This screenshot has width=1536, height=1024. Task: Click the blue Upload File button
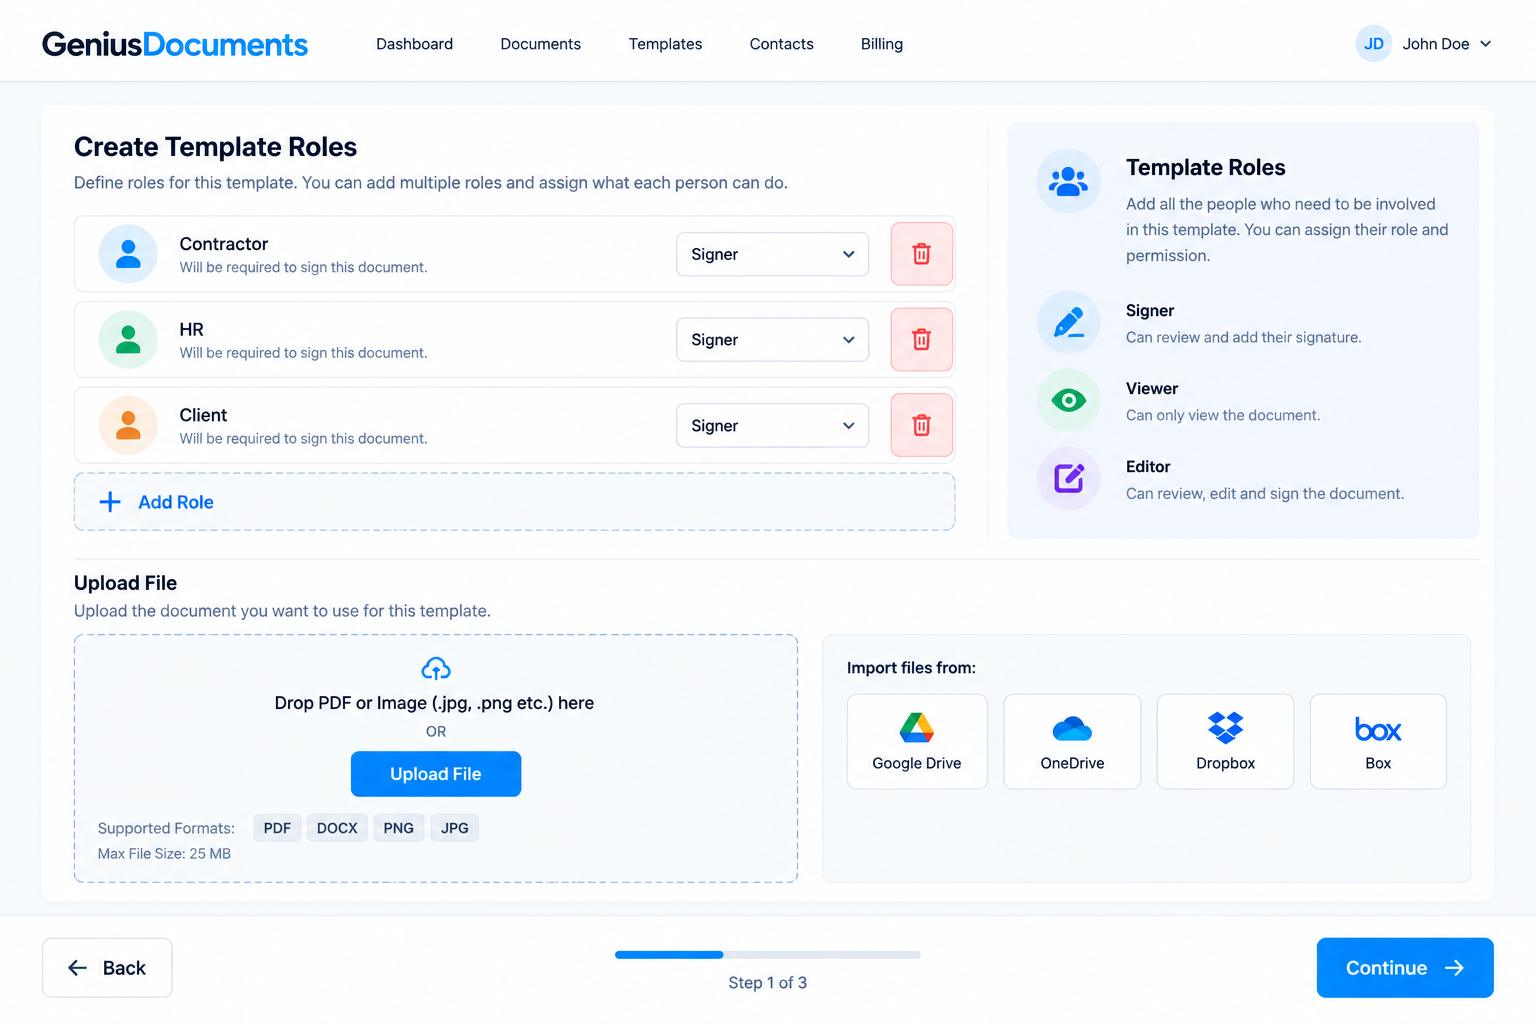436,774
